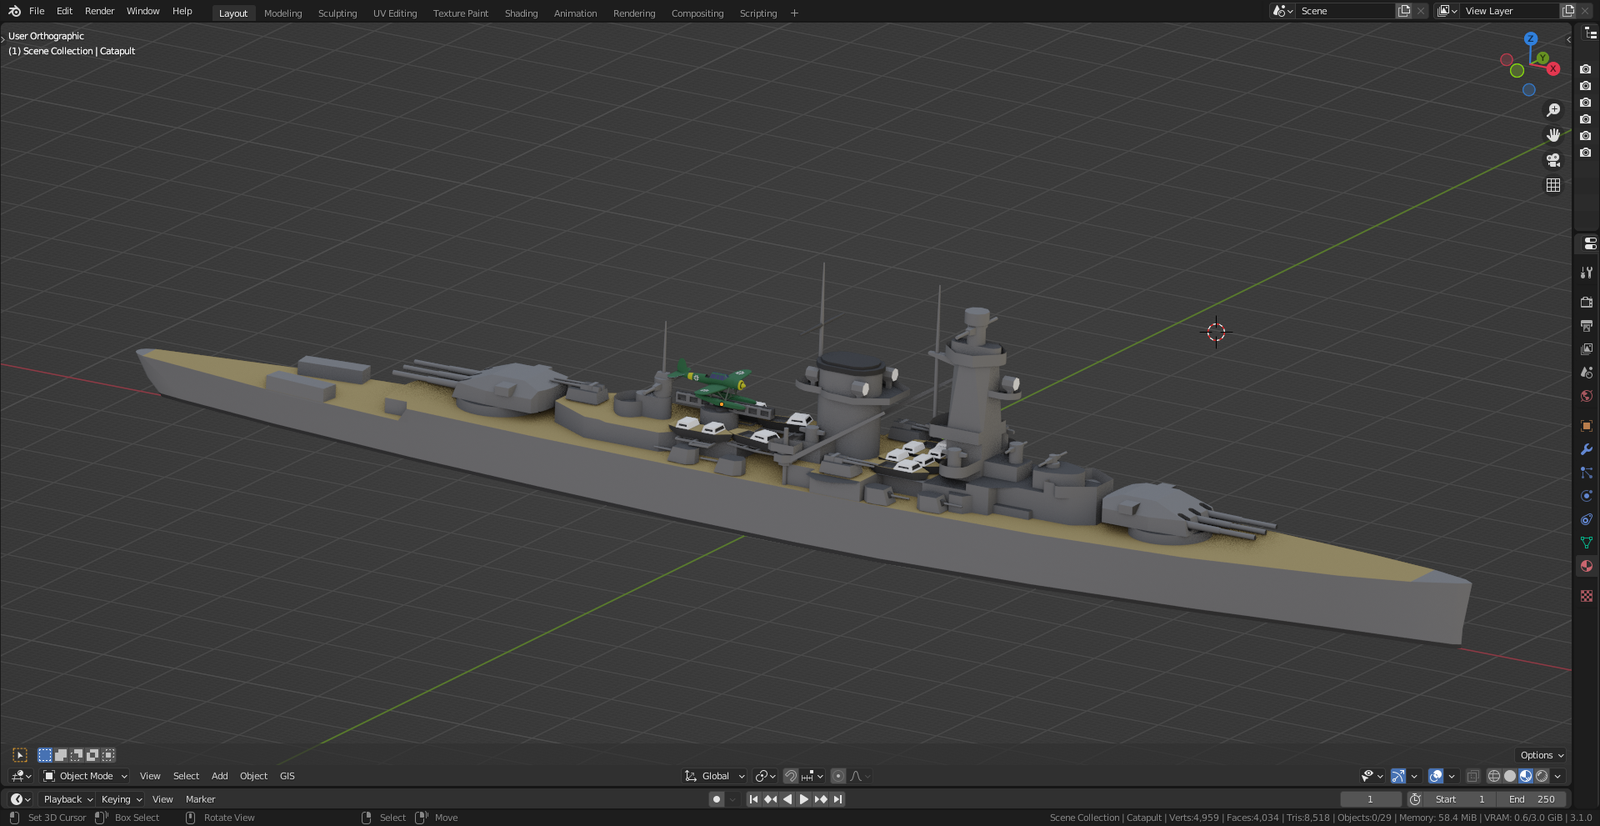The image size is (1600, 826).
Task: Open the Scene properties tab
Action: 1586,373
